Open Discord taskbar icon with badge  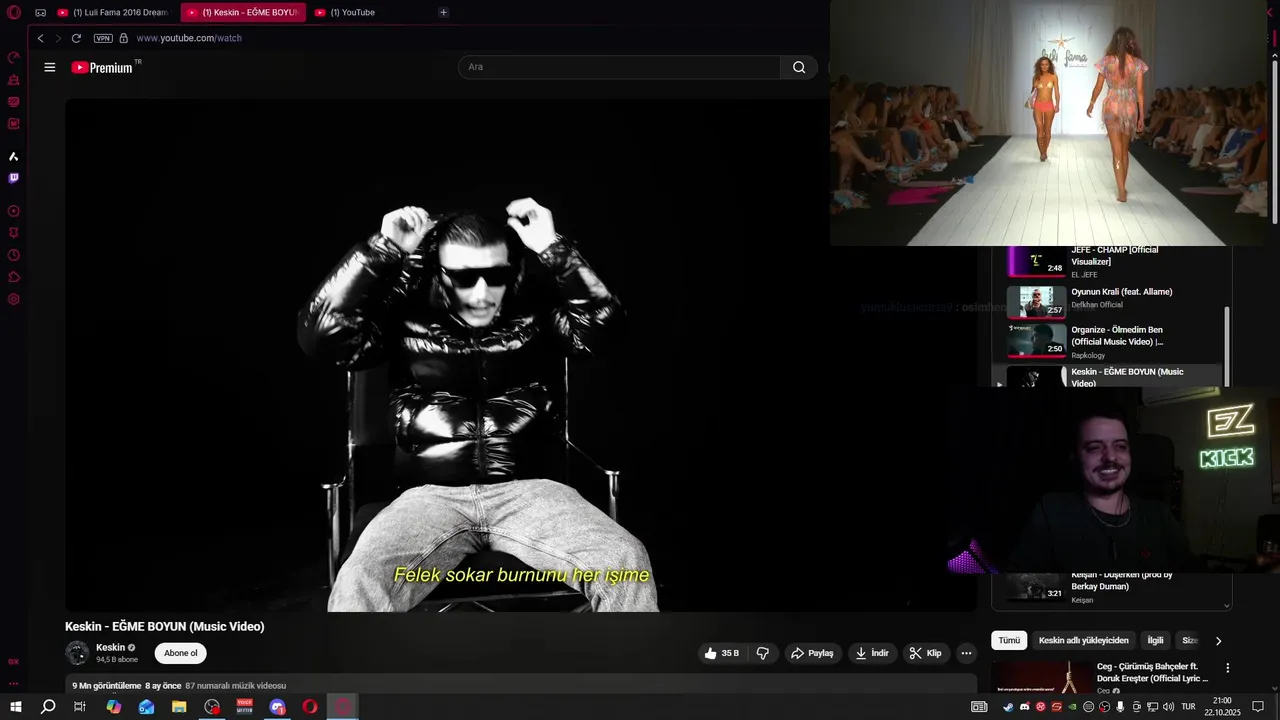278,707
